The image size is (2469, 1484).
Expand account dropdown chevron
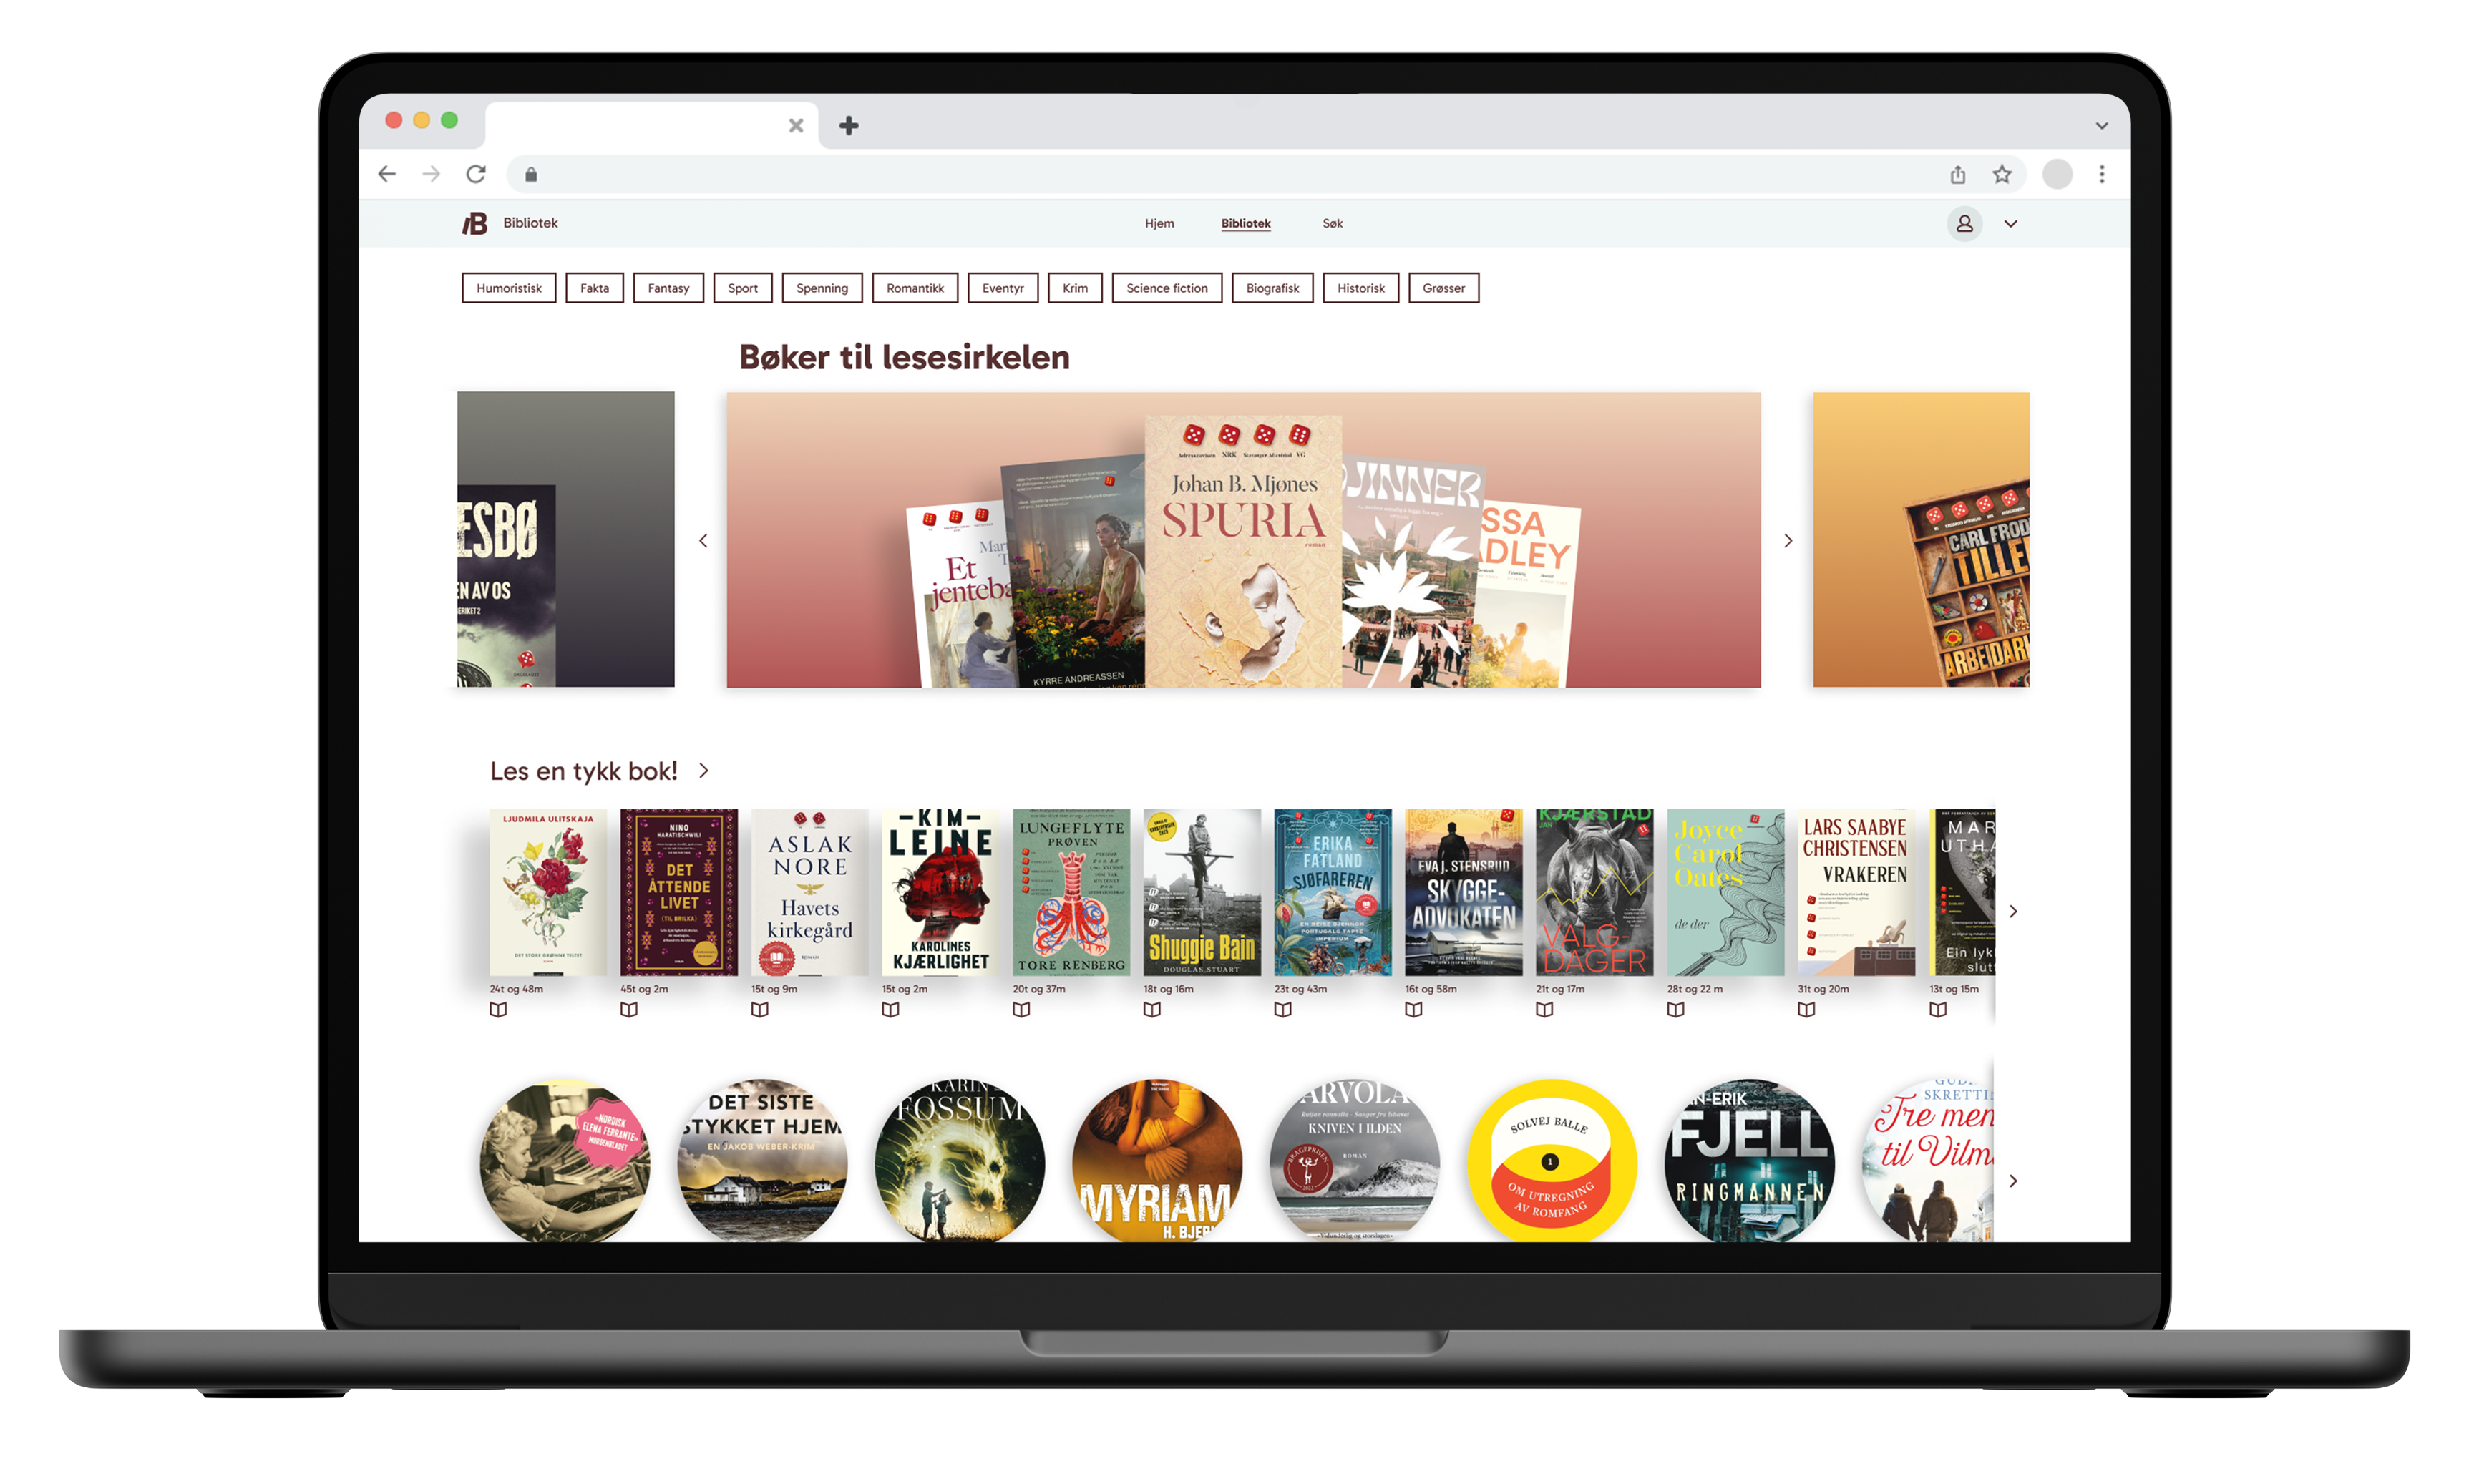2010,224
